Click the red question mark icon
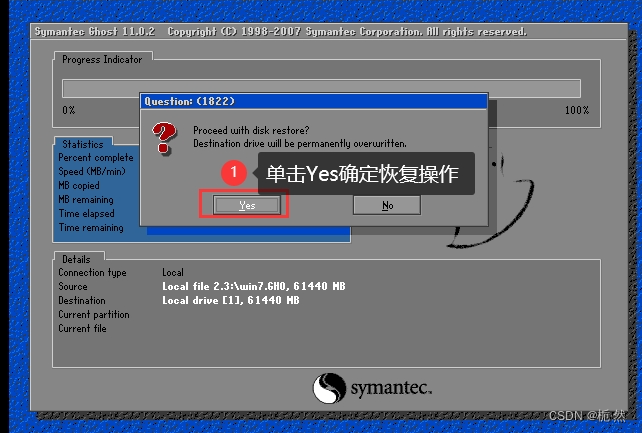Viewport: 642px width, 433px height. [x=164, y=138]
